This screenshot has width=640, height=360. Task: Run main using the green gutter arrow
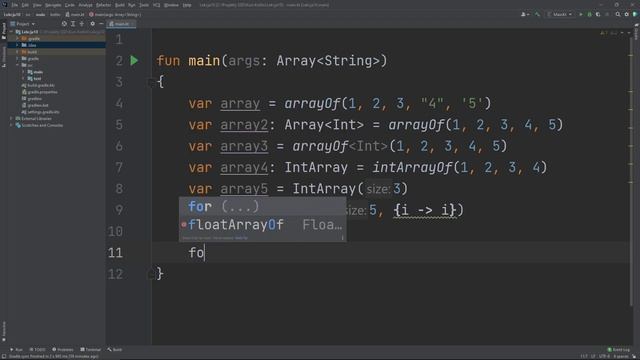(x=134, y=61)
